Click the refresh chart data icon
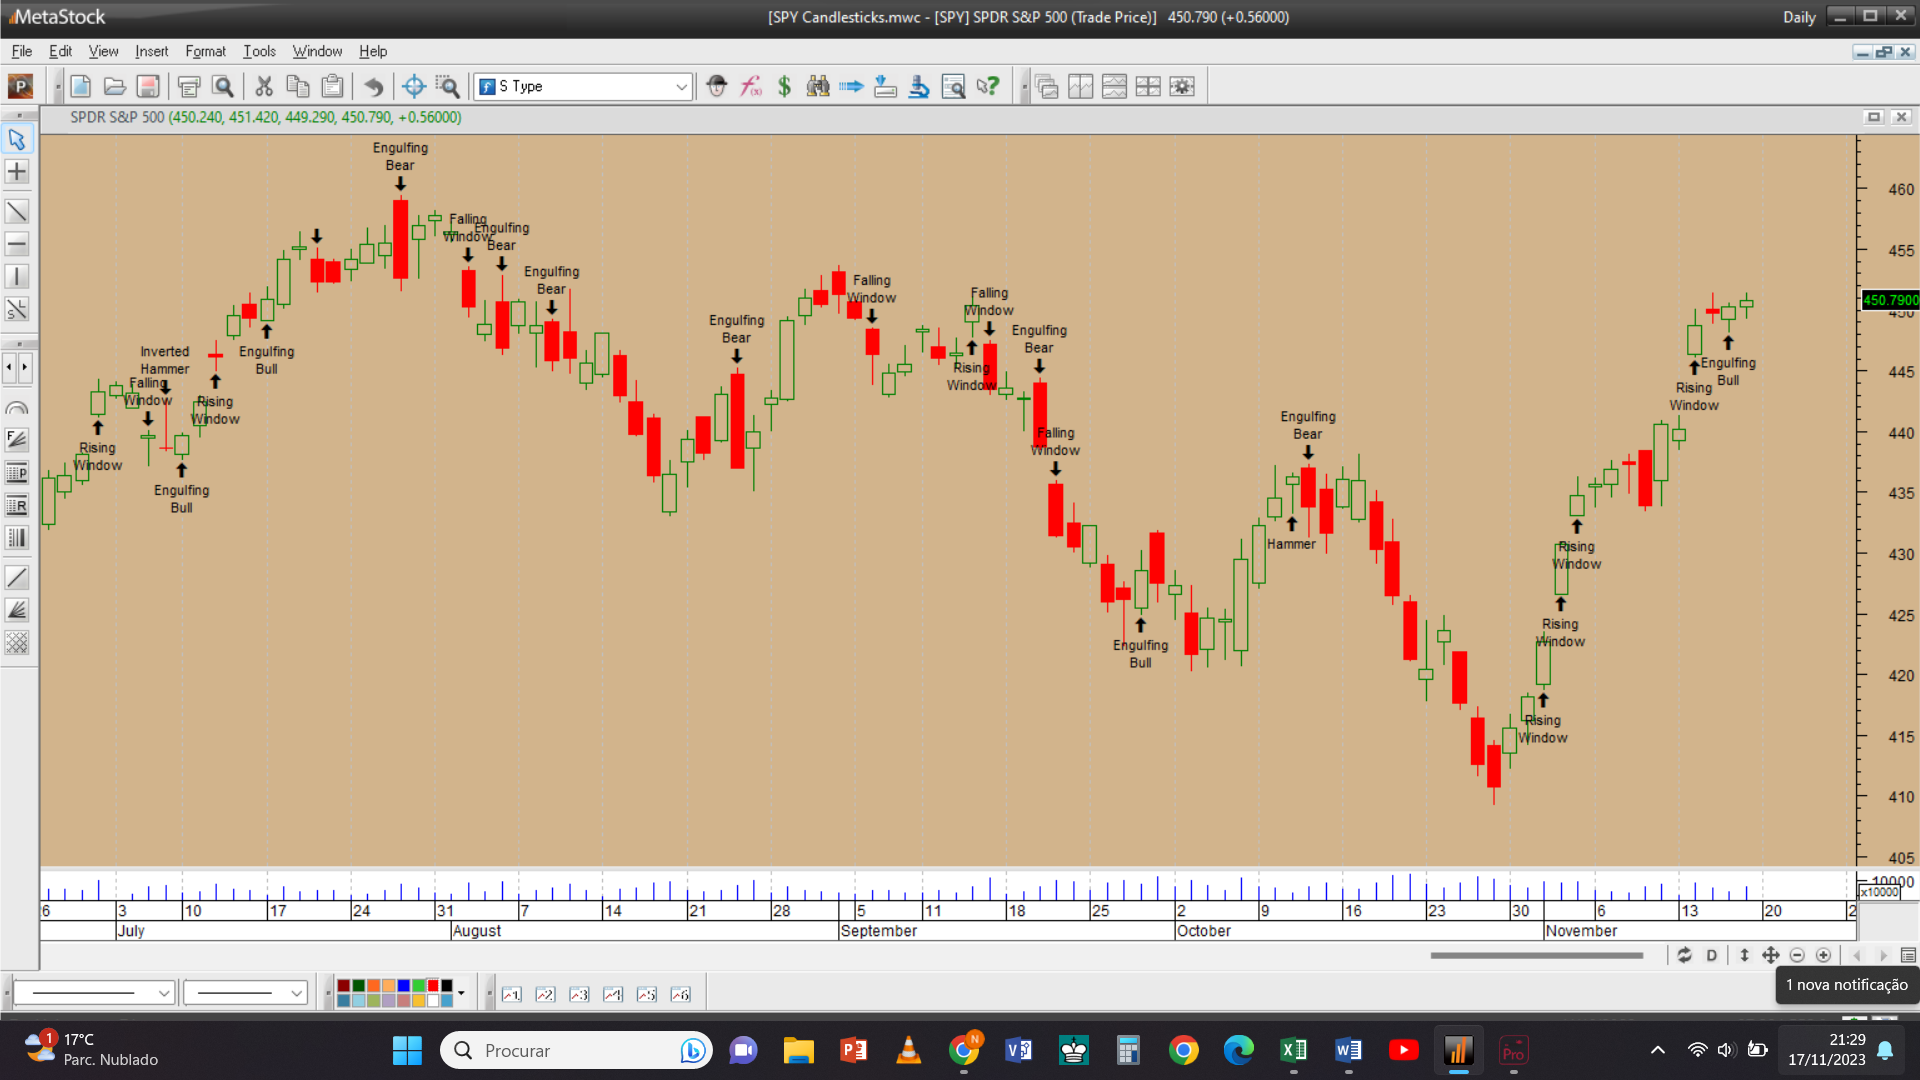The image size is (1920, 1080). coord(1685,955)
